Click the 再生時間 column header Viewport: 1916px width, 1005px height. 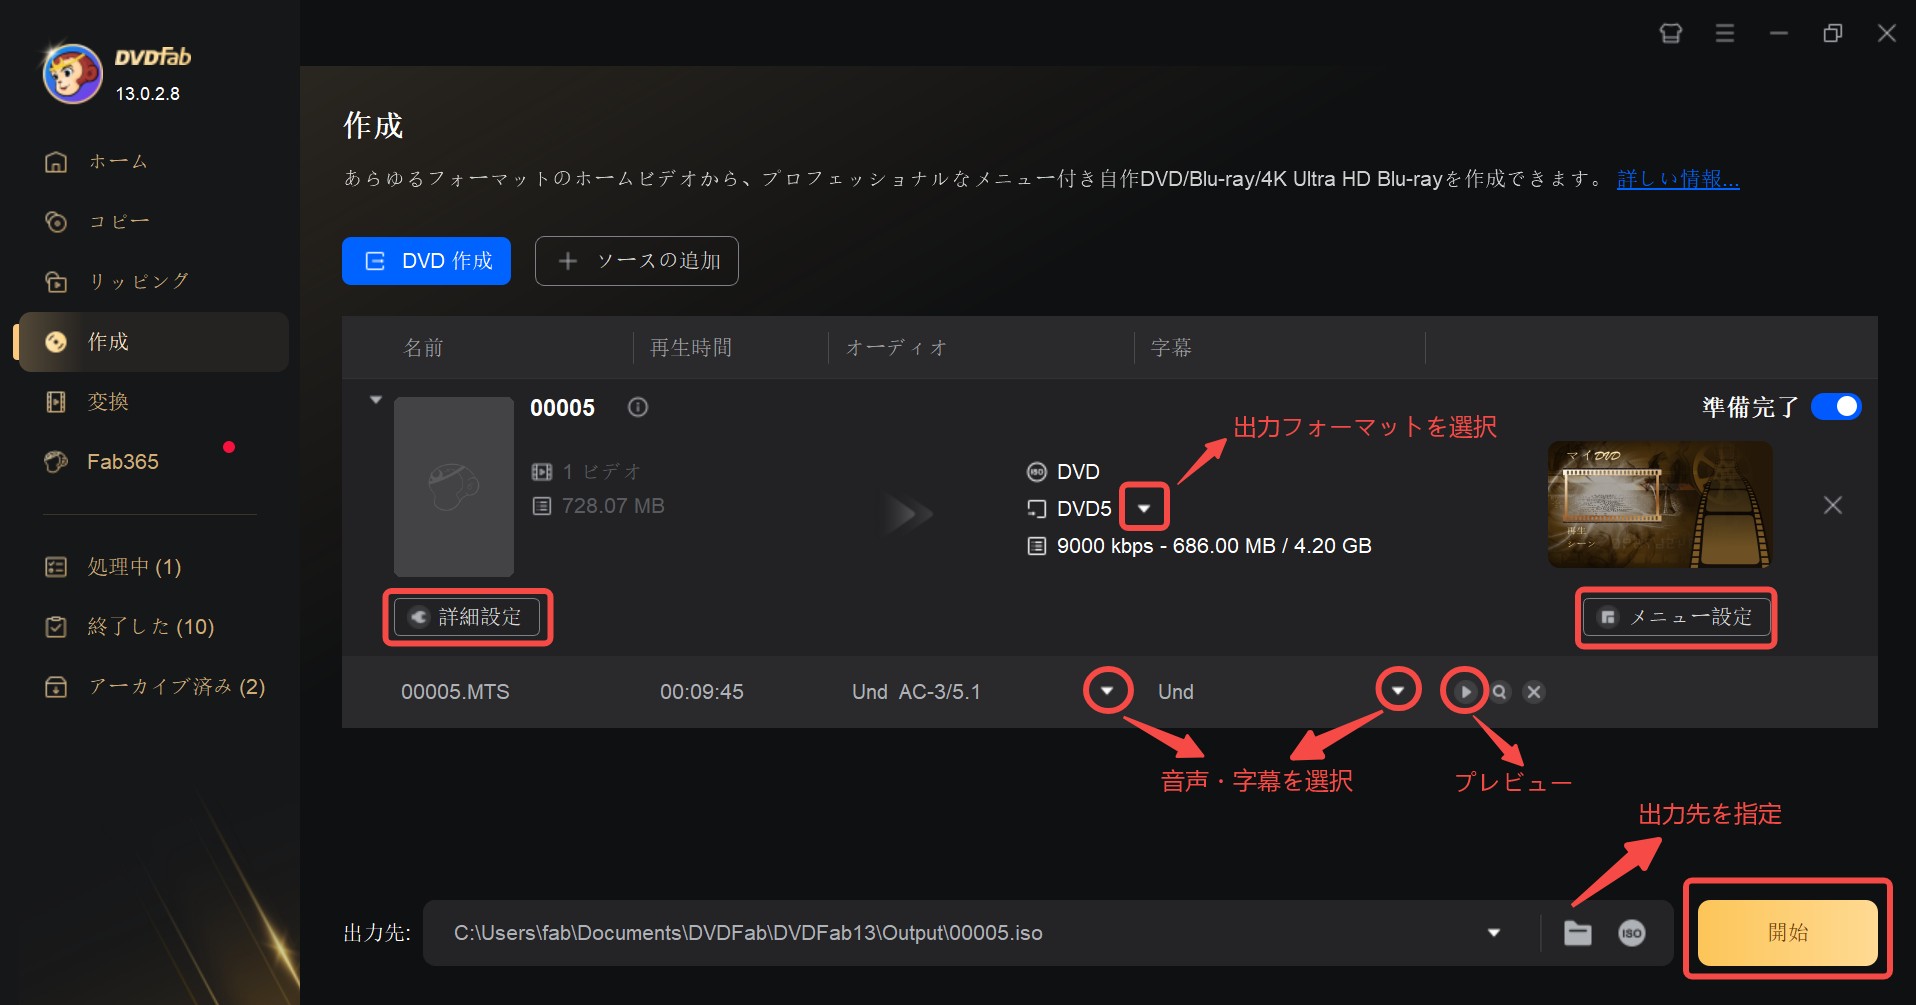click(x=691, y=347)
